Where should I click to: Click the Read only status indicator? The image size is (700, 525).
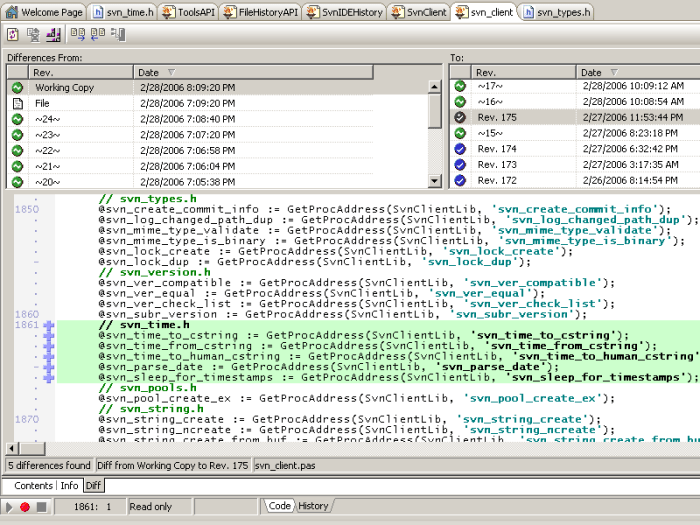click(150, 507)
